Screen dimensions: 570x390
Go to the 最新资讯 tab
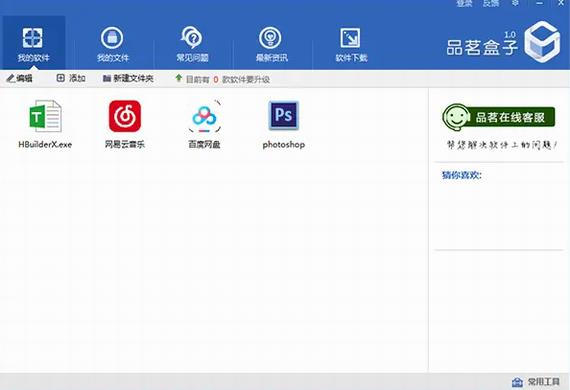click(x=271, y=43)
